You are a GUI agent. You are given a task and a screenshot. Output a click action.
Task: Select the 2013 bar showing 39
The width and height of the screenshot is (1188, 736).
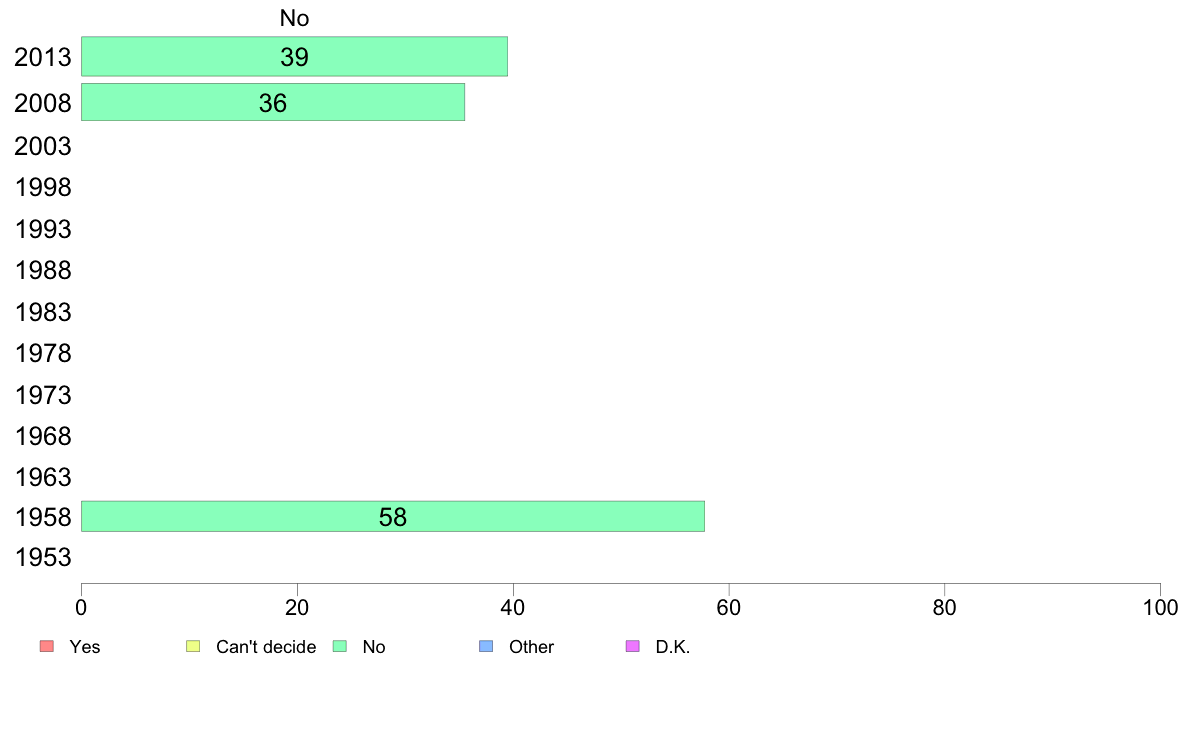(294, 57)
